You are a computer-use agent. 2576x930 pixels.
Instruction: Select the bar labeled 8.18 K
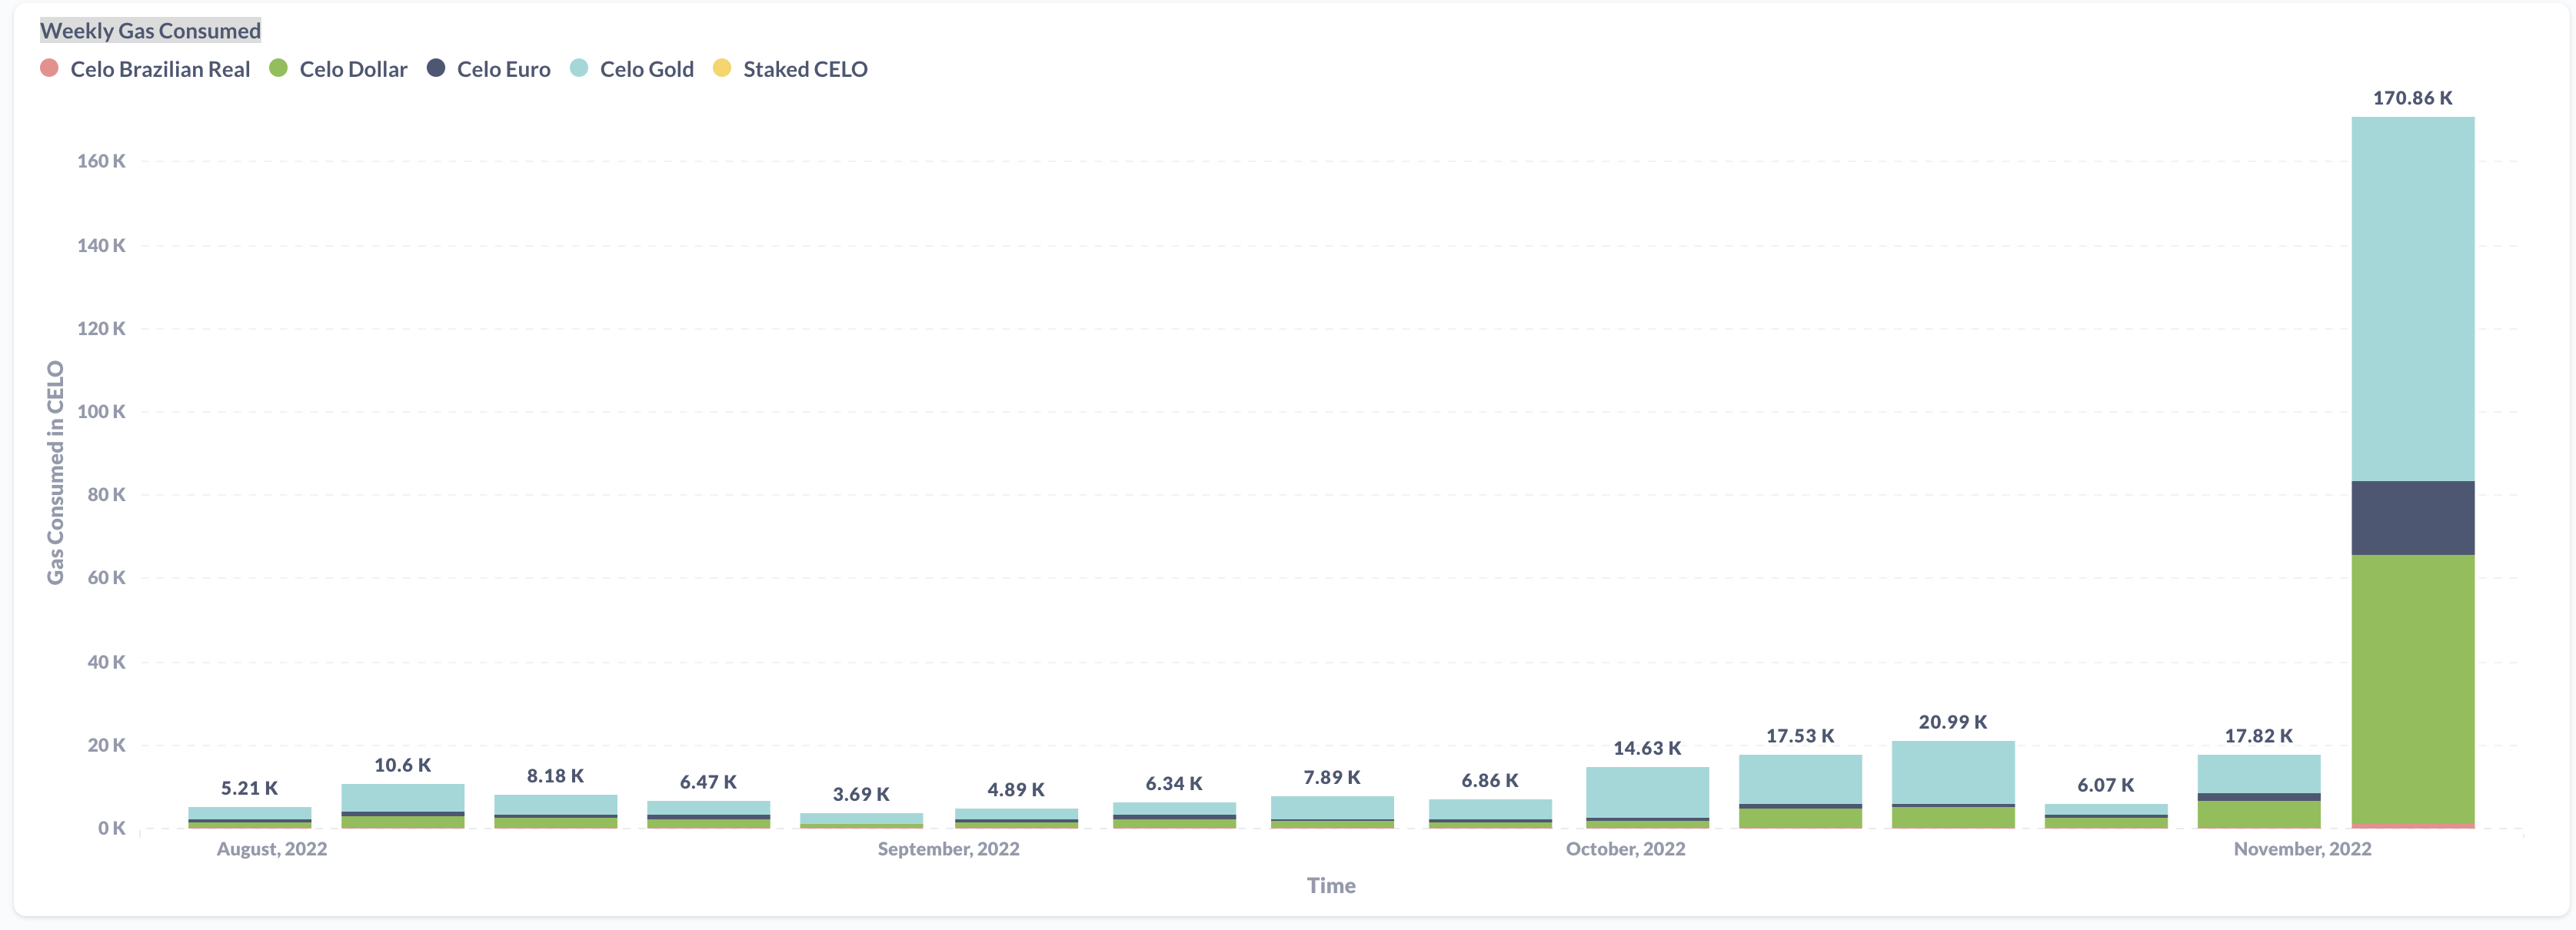[556, 812]
